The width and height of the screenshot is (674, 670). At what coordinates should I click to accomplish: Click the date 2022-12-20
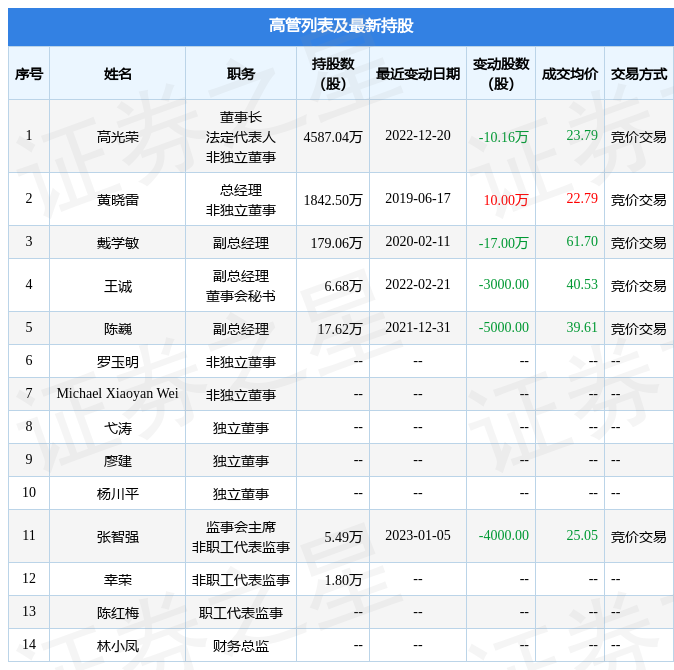point(418,135)
